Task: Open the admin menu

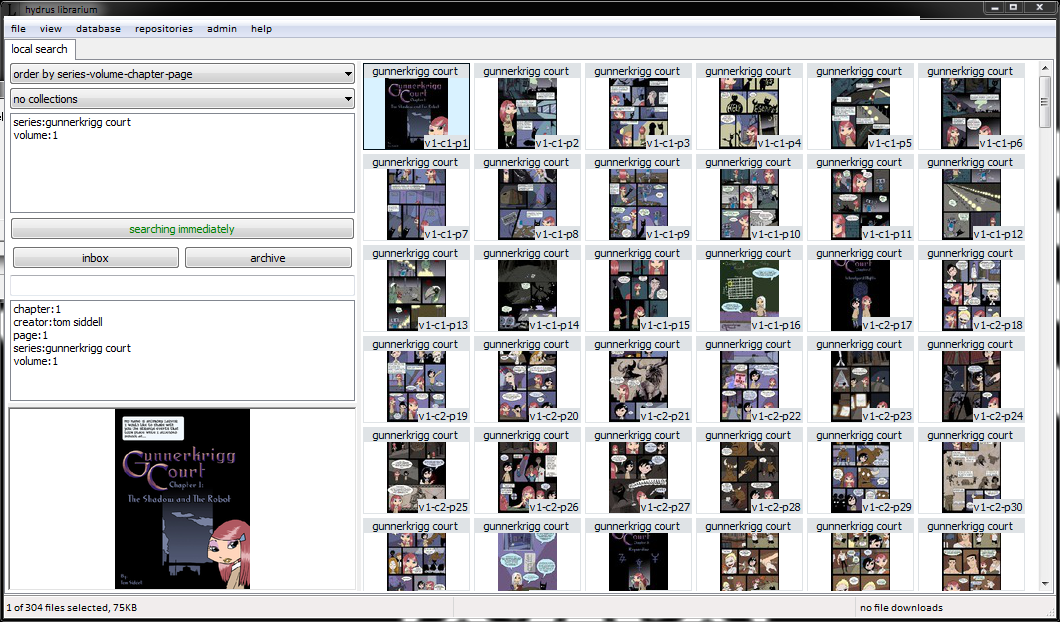Action: [222, 28]
